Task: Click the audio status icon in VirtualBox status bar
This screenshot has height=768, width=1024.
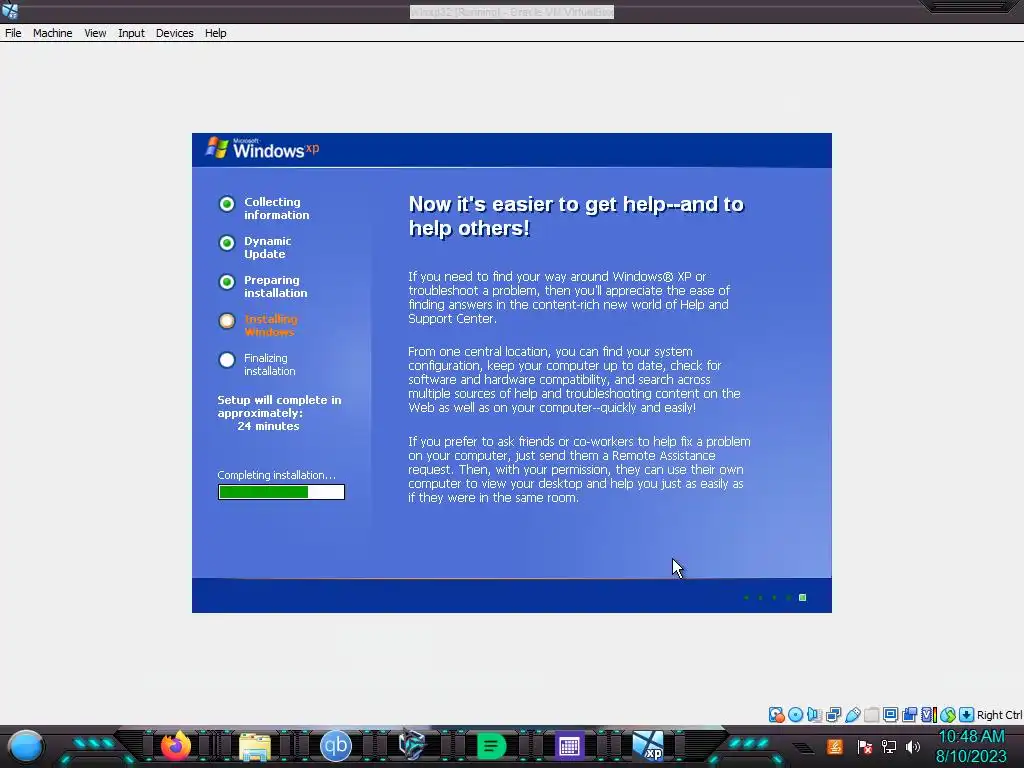Action: (x=814, y=714)
